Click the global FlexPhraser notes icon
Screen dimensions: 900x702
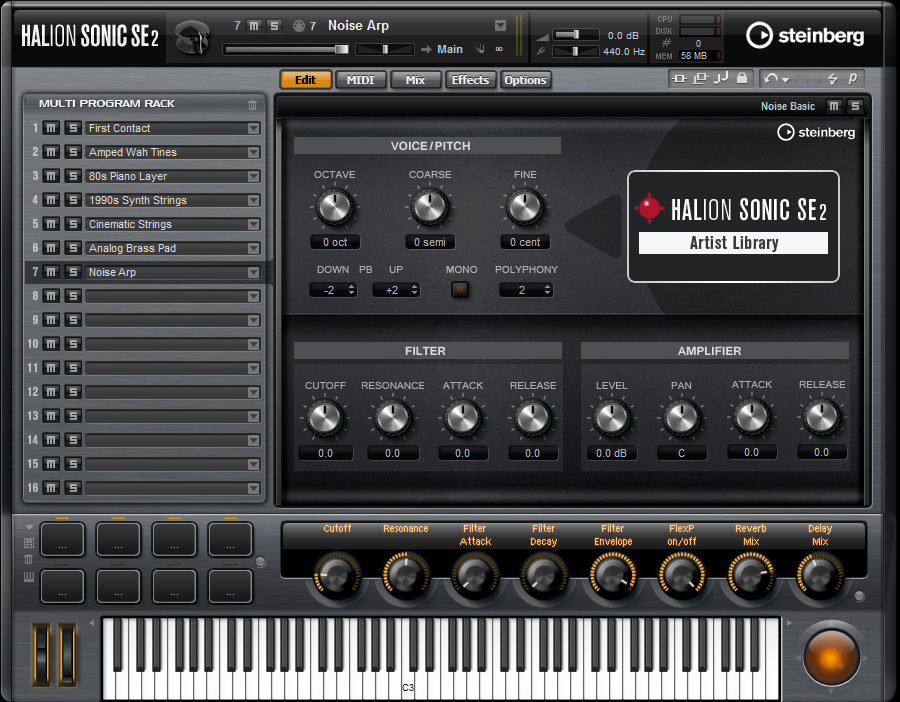click(x=721, y=79)
